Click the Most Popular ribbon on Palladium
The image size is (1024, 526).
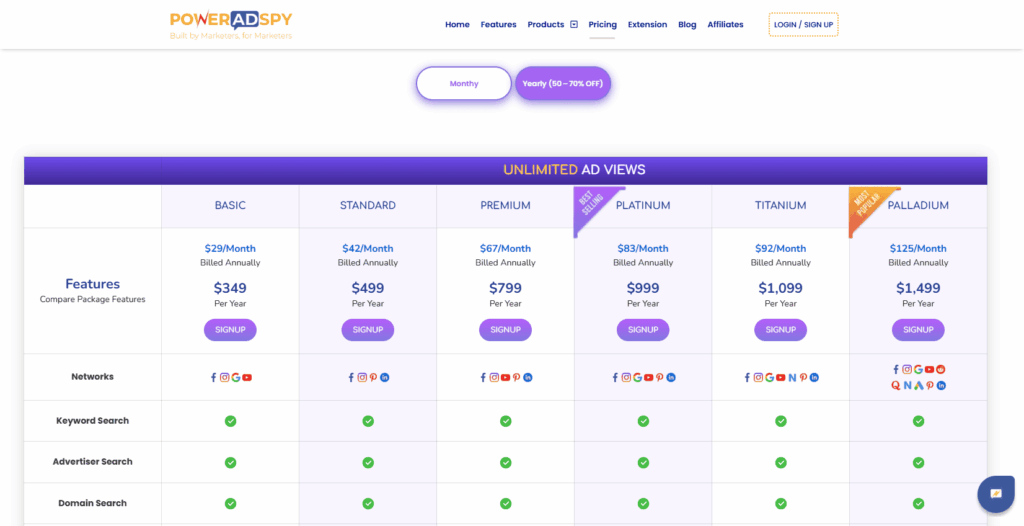pyautogui.click(x=867, y=205)
